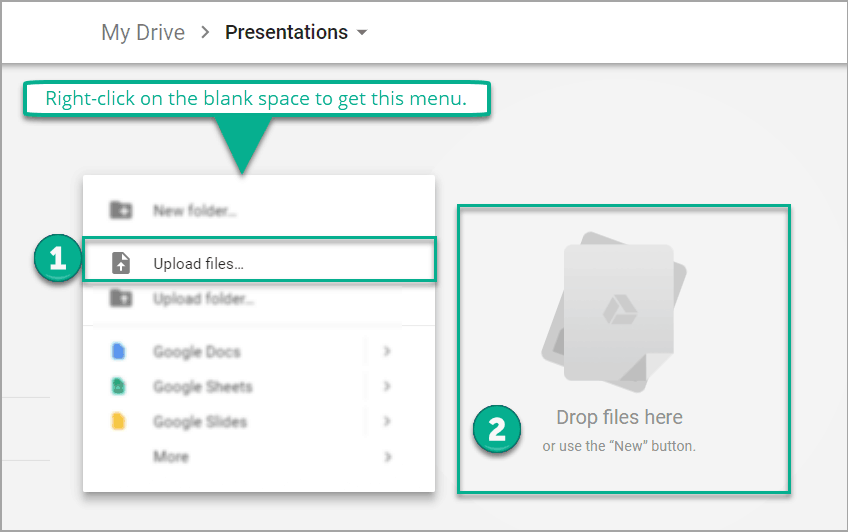Click the Upload folder icon
Screen dimensions: 848x532
click(x=120, y=298)
